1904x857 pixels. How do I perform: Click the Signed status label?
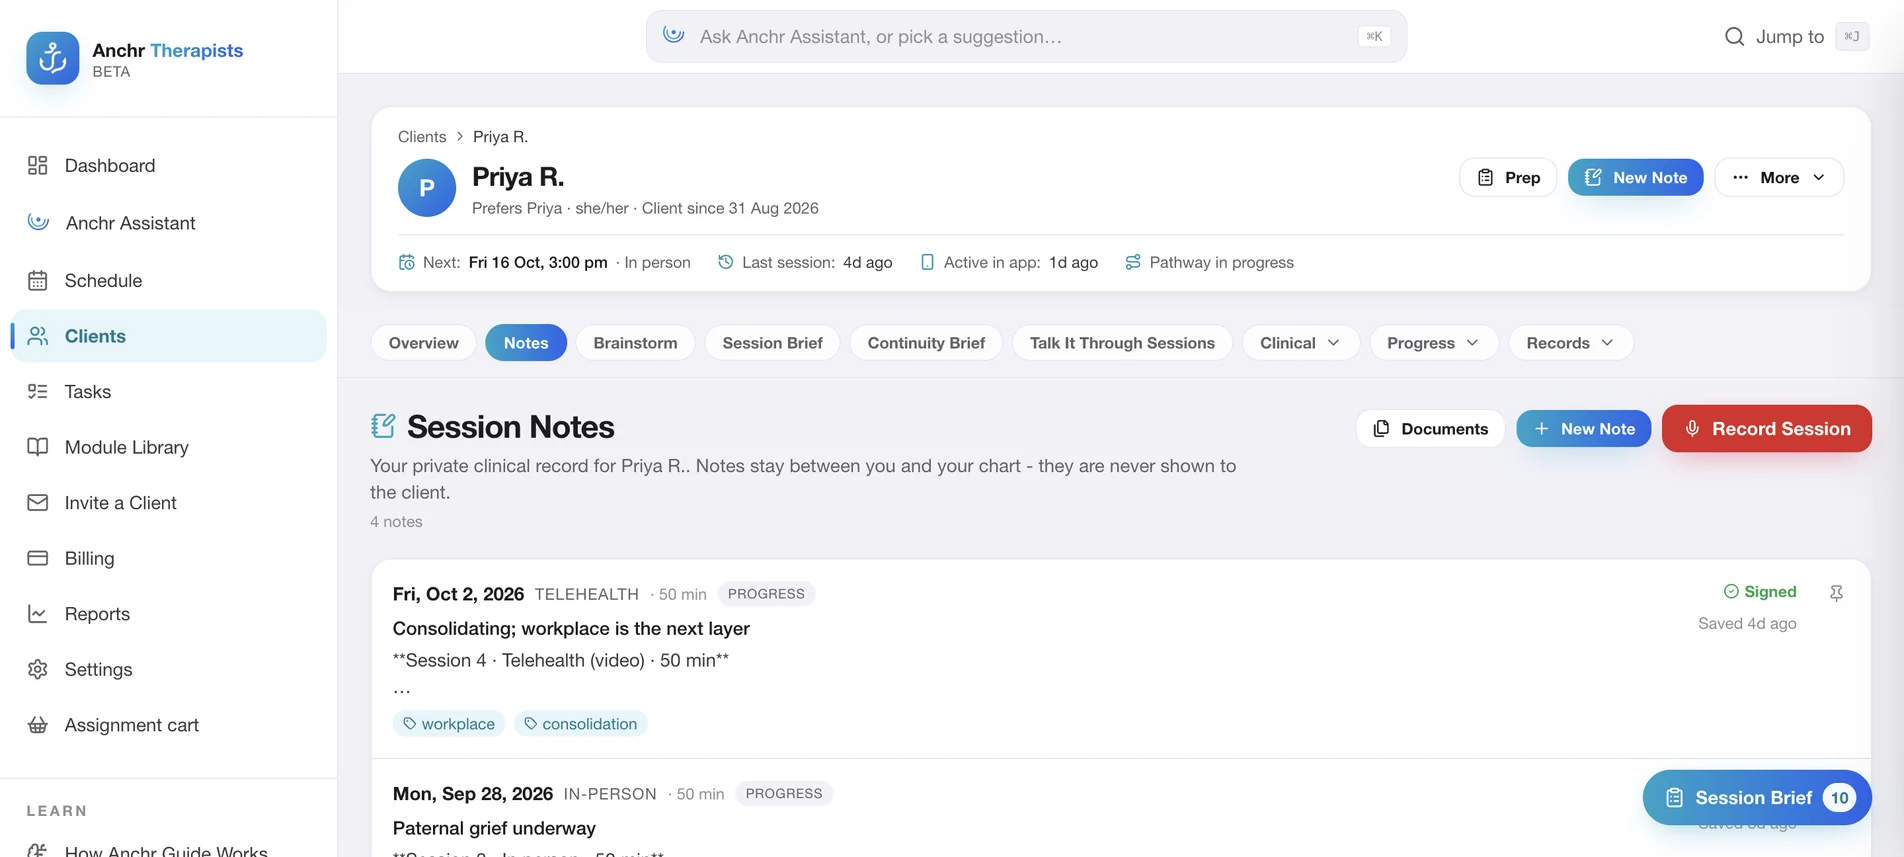(x=1760, y=592)
